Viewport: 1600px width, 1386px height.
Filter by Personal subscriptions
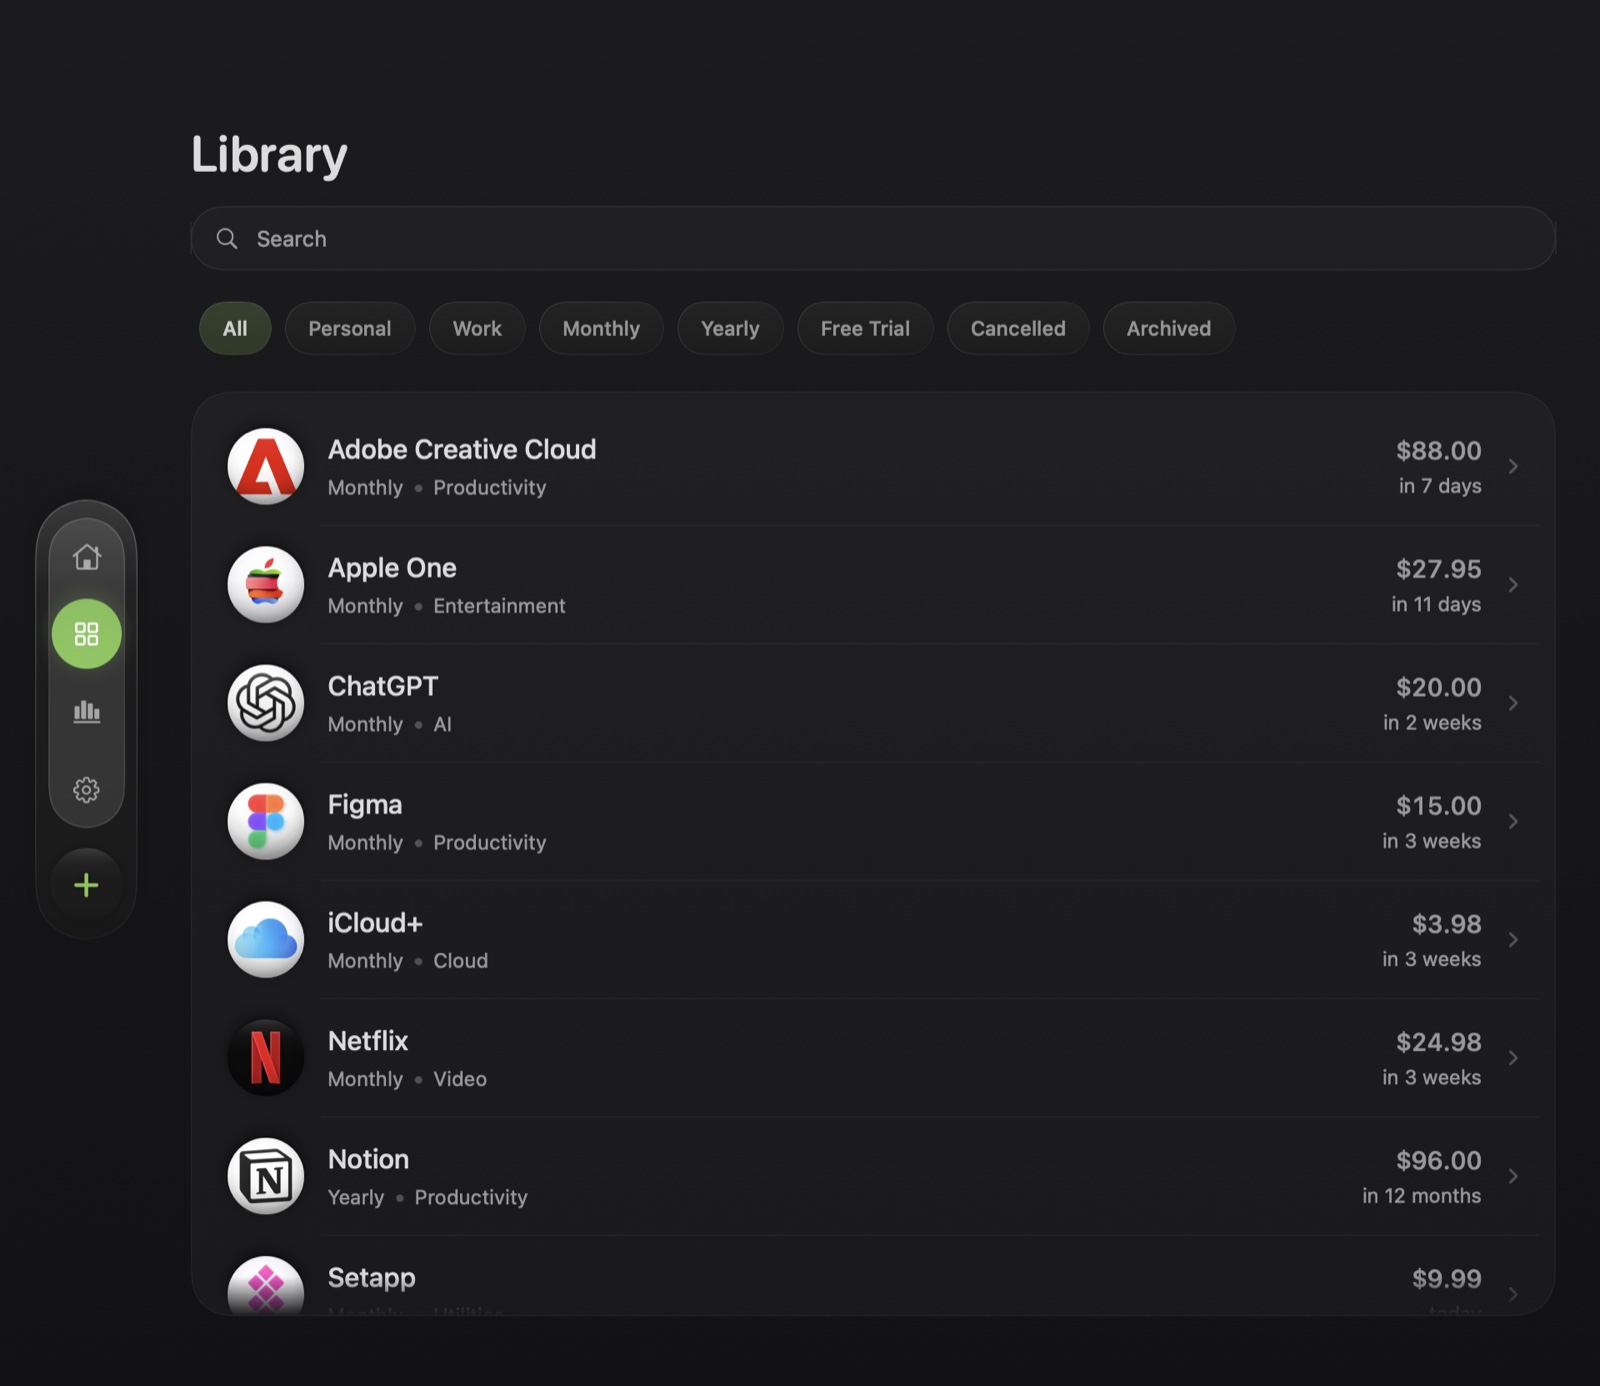point(350,328)
